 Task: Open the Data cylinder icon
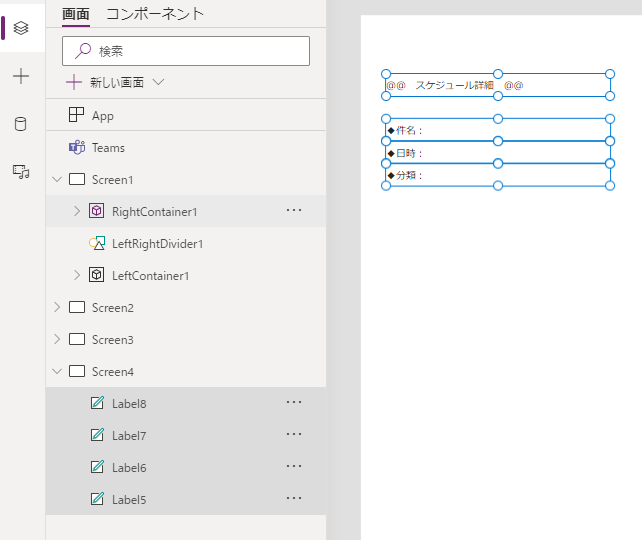click(x=21, y=124)
